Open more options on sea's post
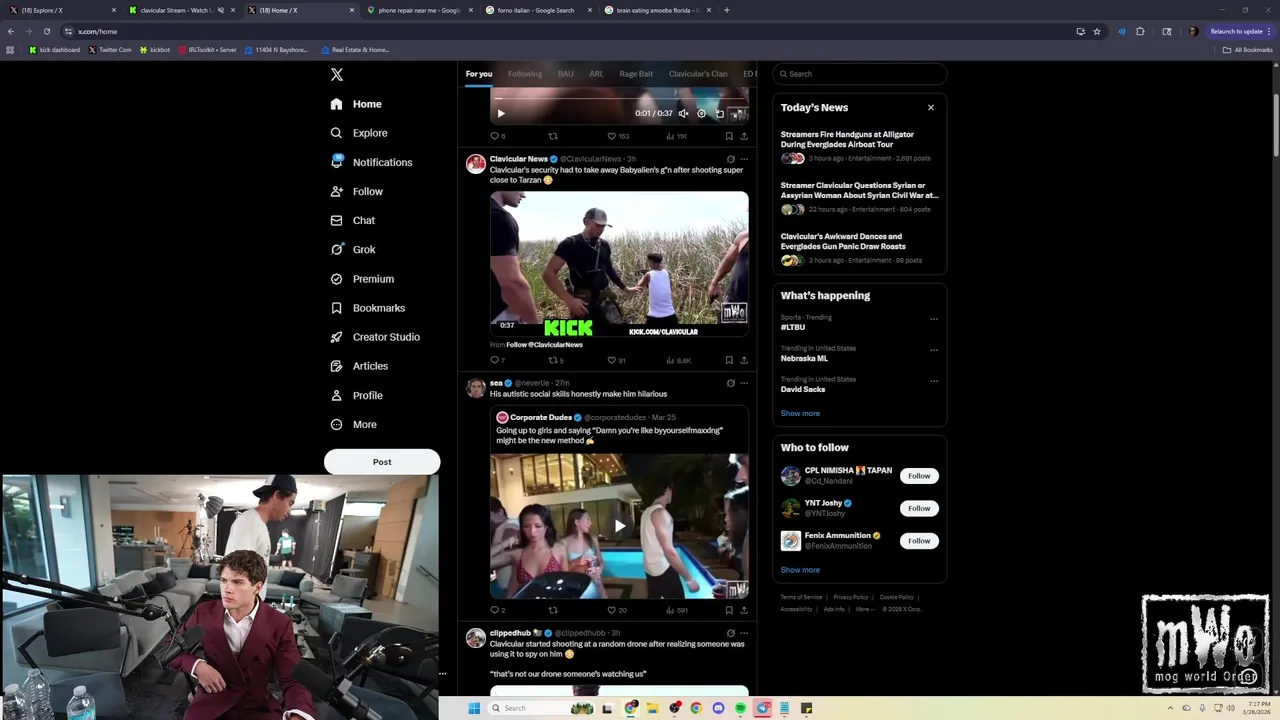 744,383
